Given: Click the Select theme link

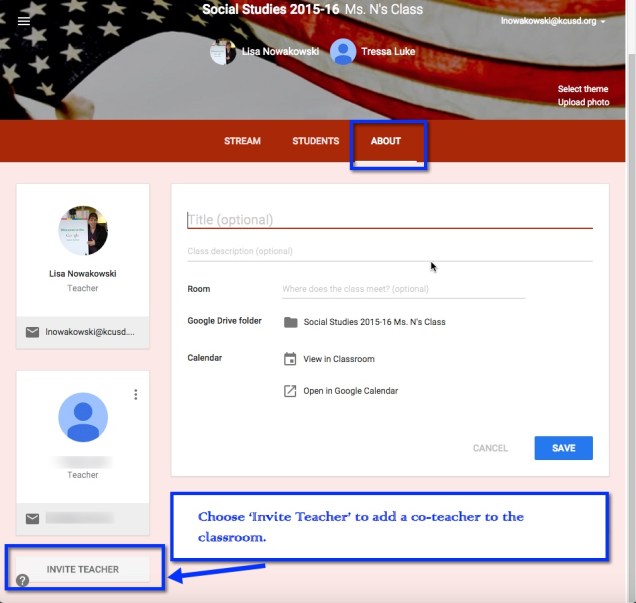Looking at the screenshot, I should coord(582,89).
